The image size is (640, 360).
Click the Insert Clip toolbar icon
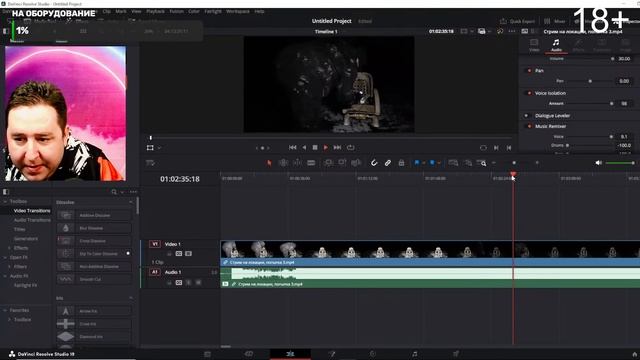[328, 163]
